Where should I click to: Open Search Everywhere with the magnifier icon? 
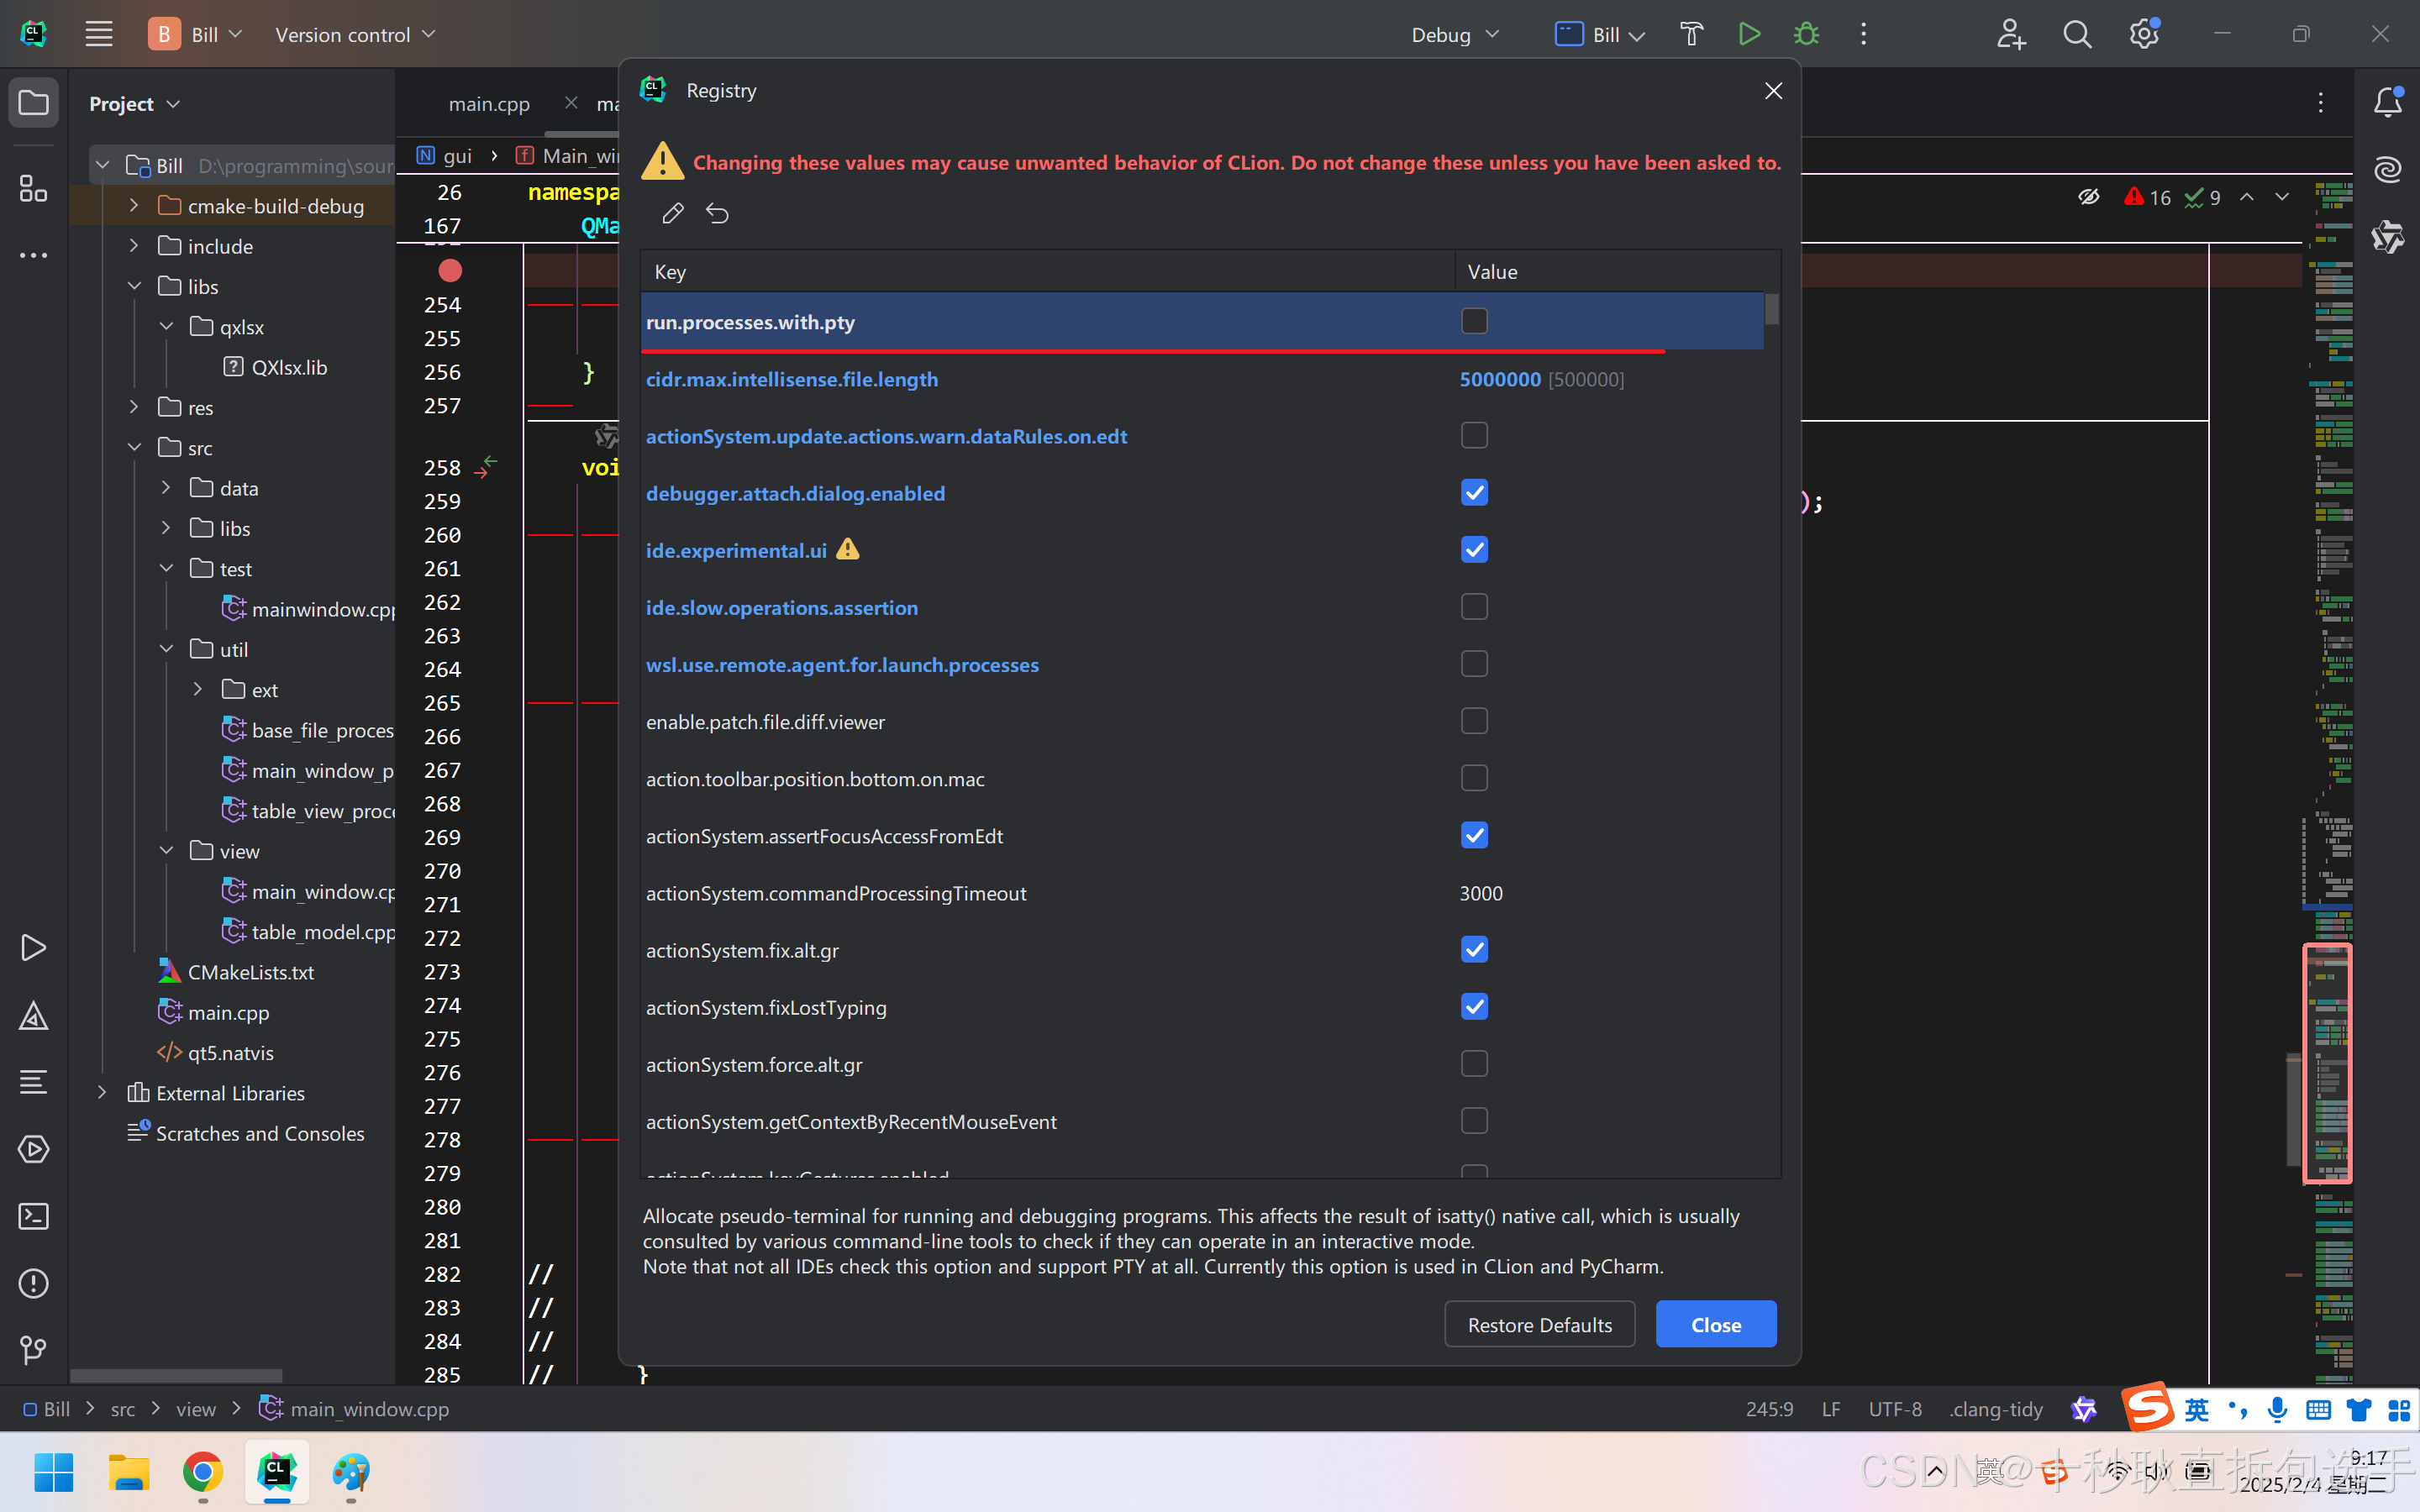pos(2077,33)
